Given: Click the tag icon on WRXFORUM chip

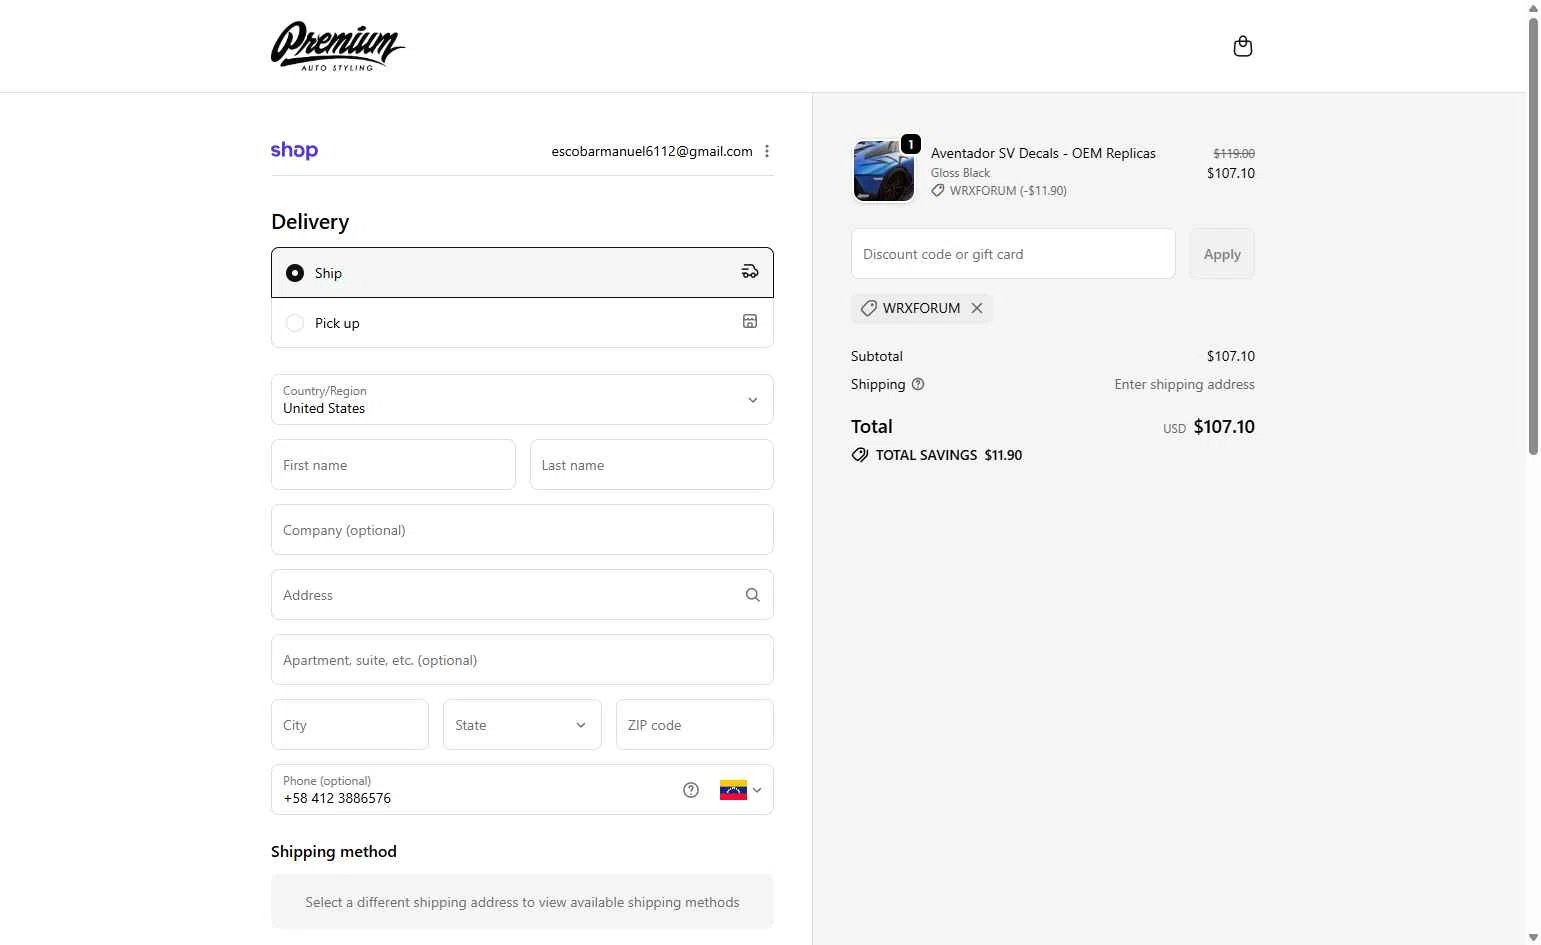Looking at the screenshot, I should click(x=868, y=308).
